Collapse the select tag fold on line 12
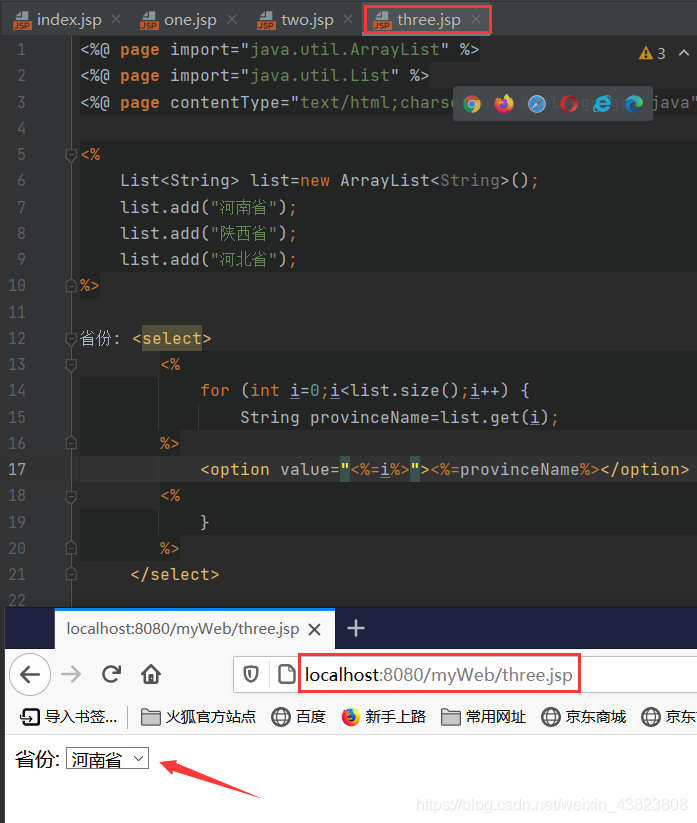This screenshot has width=697, height=823. pyautogui.click(x=71, y=339)
